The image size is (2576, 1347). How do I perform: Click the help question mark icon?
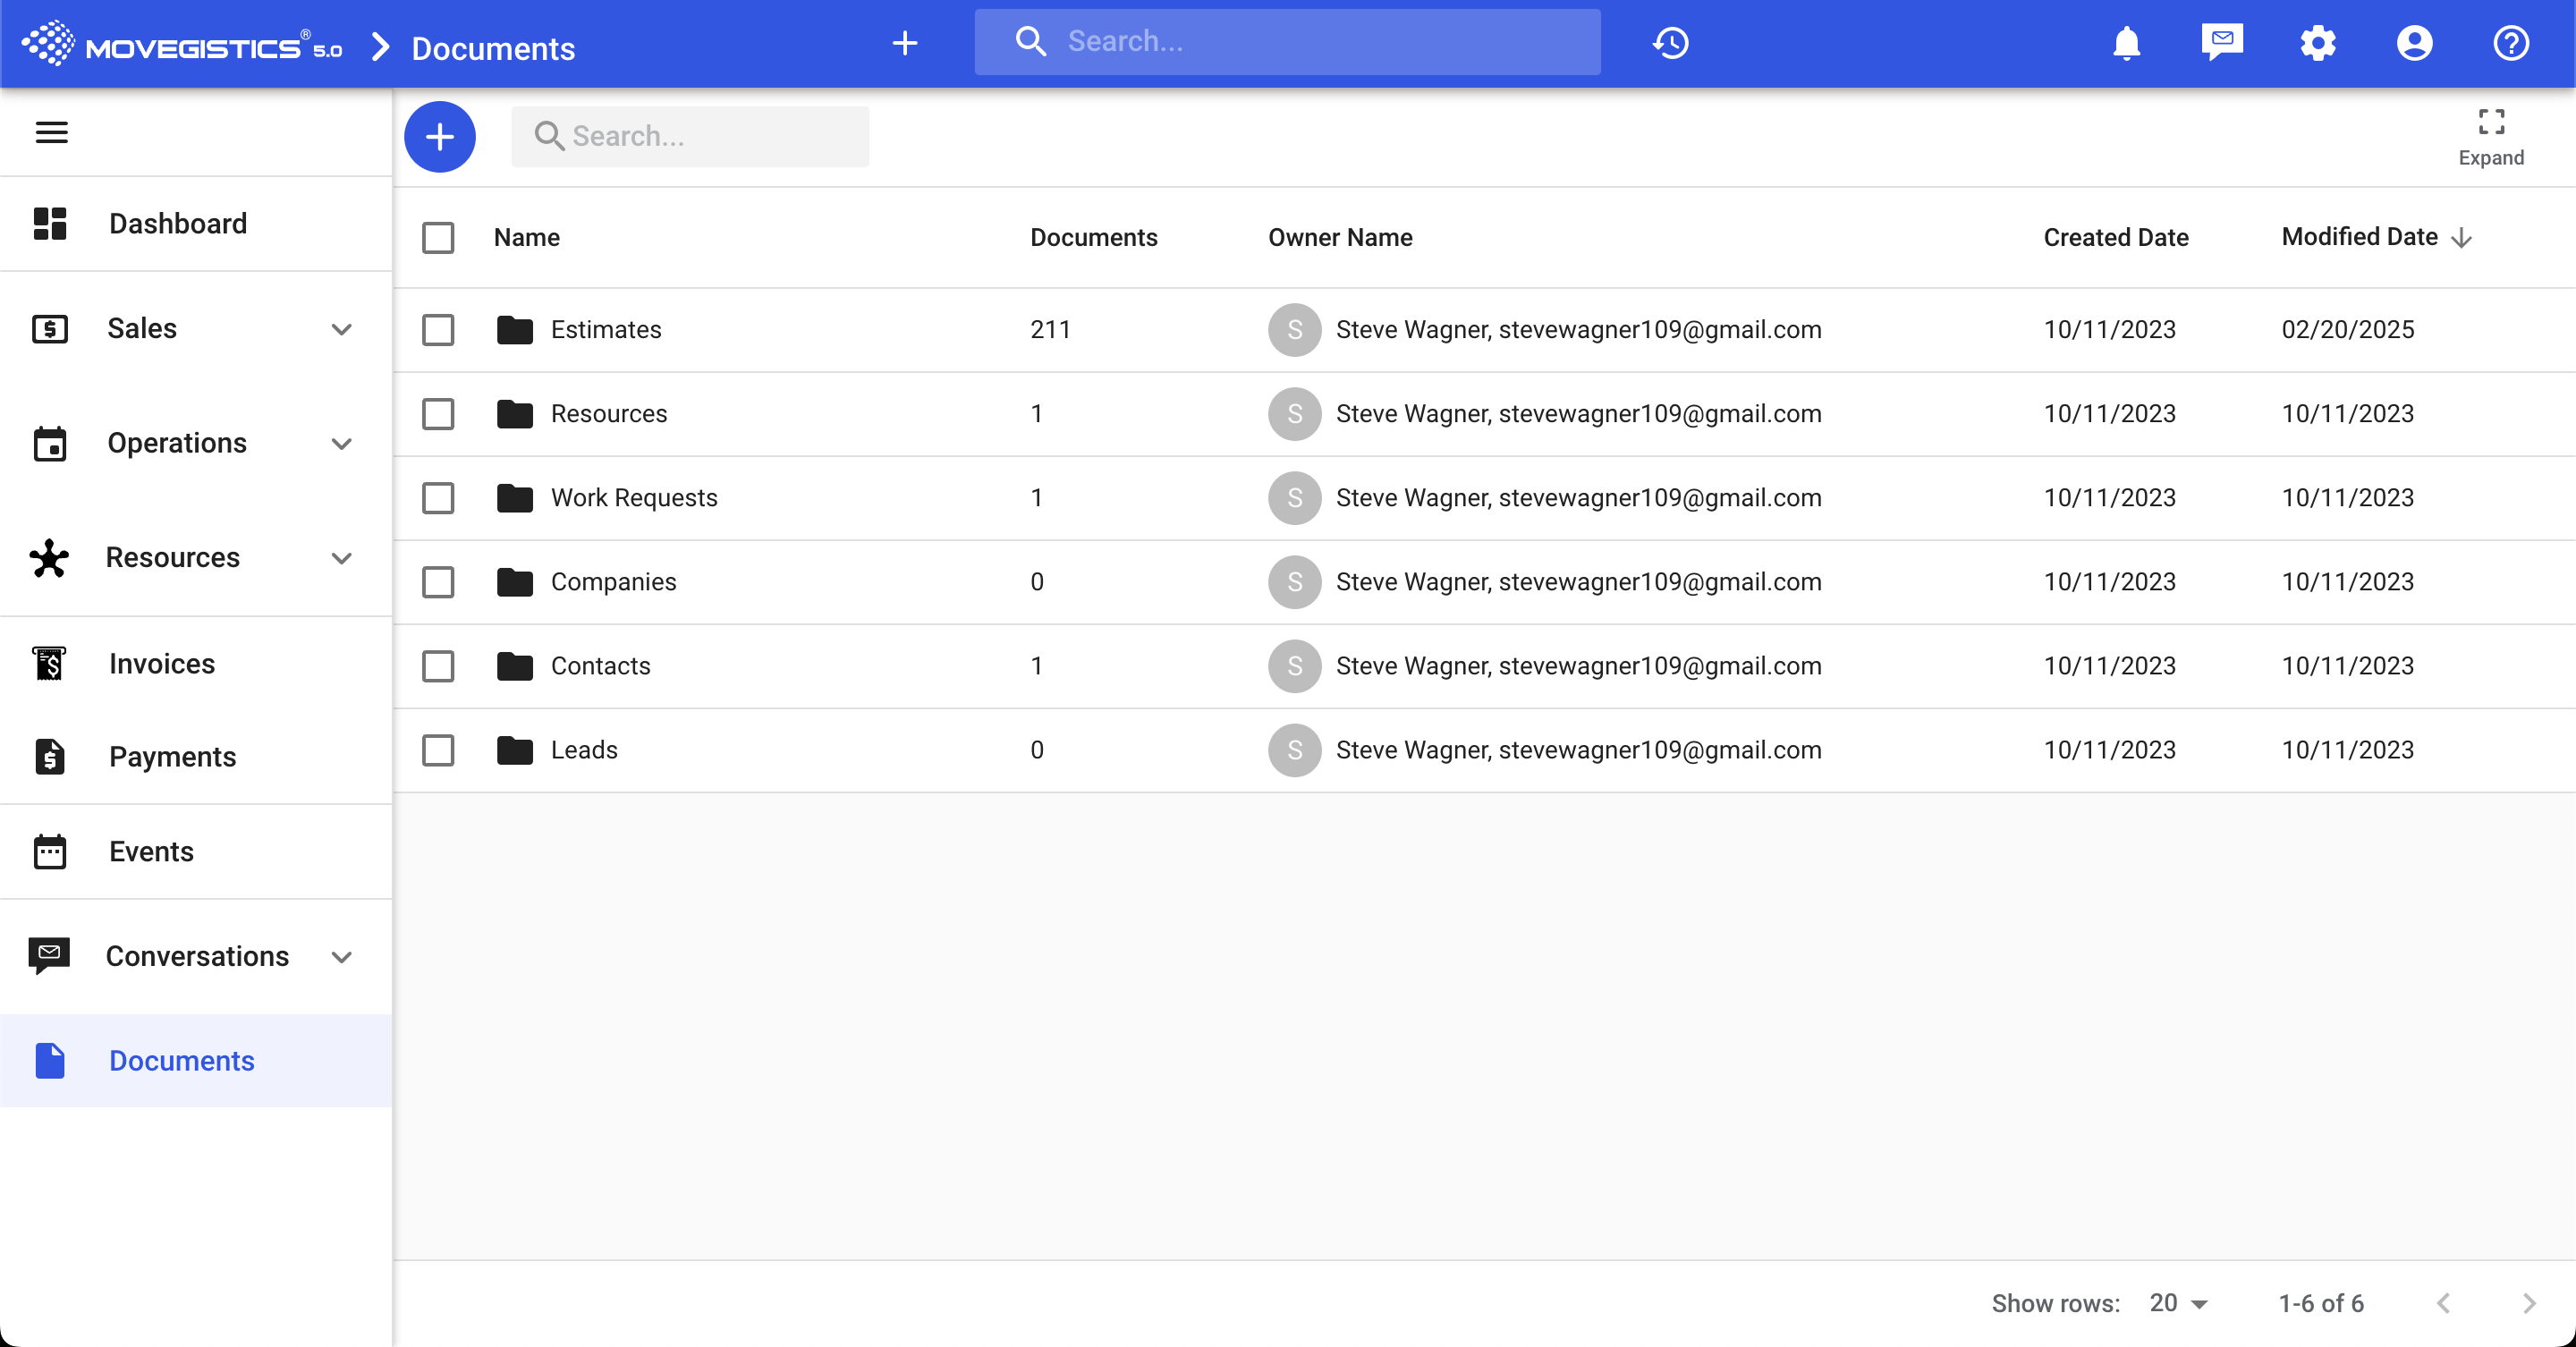pyautogui.click(x=2510, y=43)
